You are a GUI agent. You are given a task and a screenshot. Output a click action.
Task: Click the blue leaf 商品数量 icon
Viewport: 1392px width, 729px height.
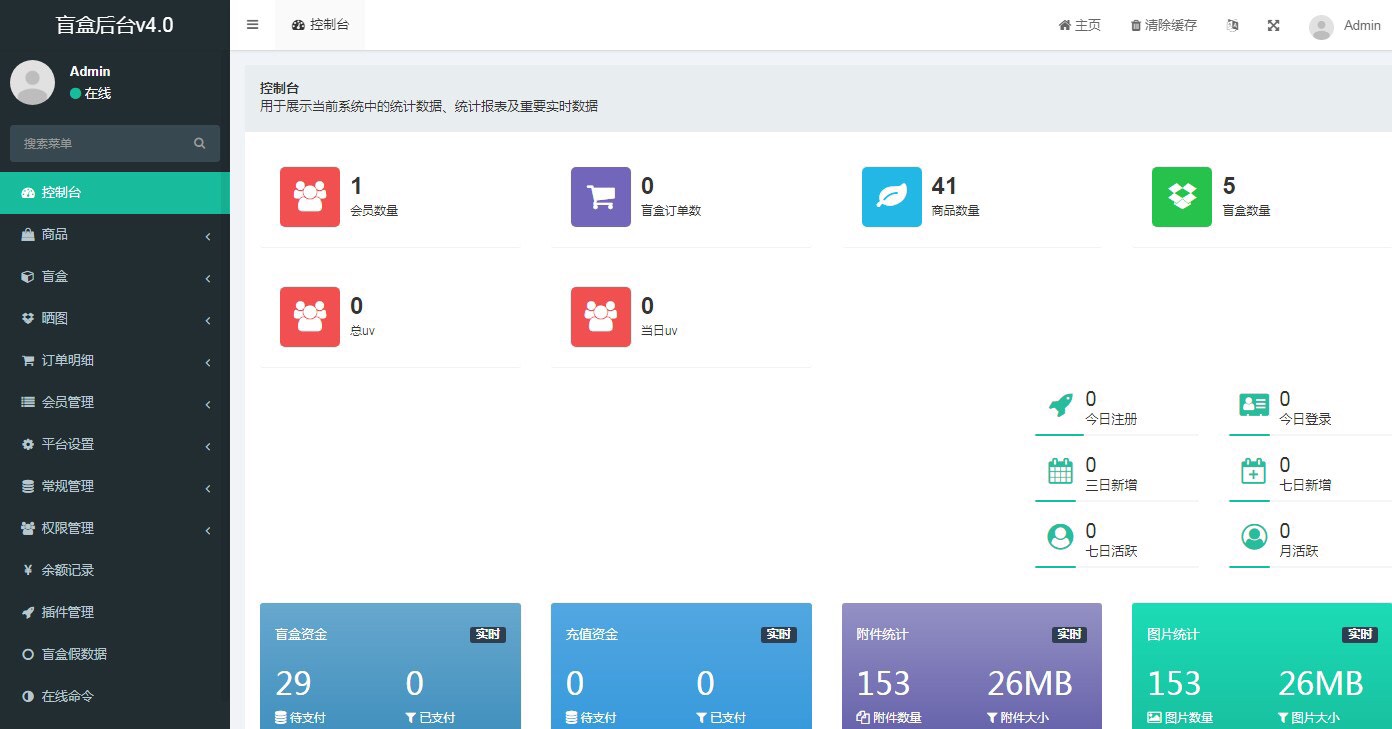tap(892, 197)
